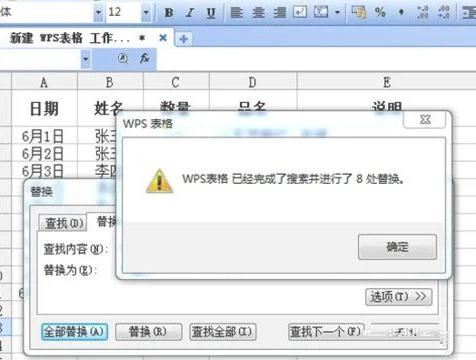Click the insert function fx icon
The image size is (476, 360).
coord(144,59)
